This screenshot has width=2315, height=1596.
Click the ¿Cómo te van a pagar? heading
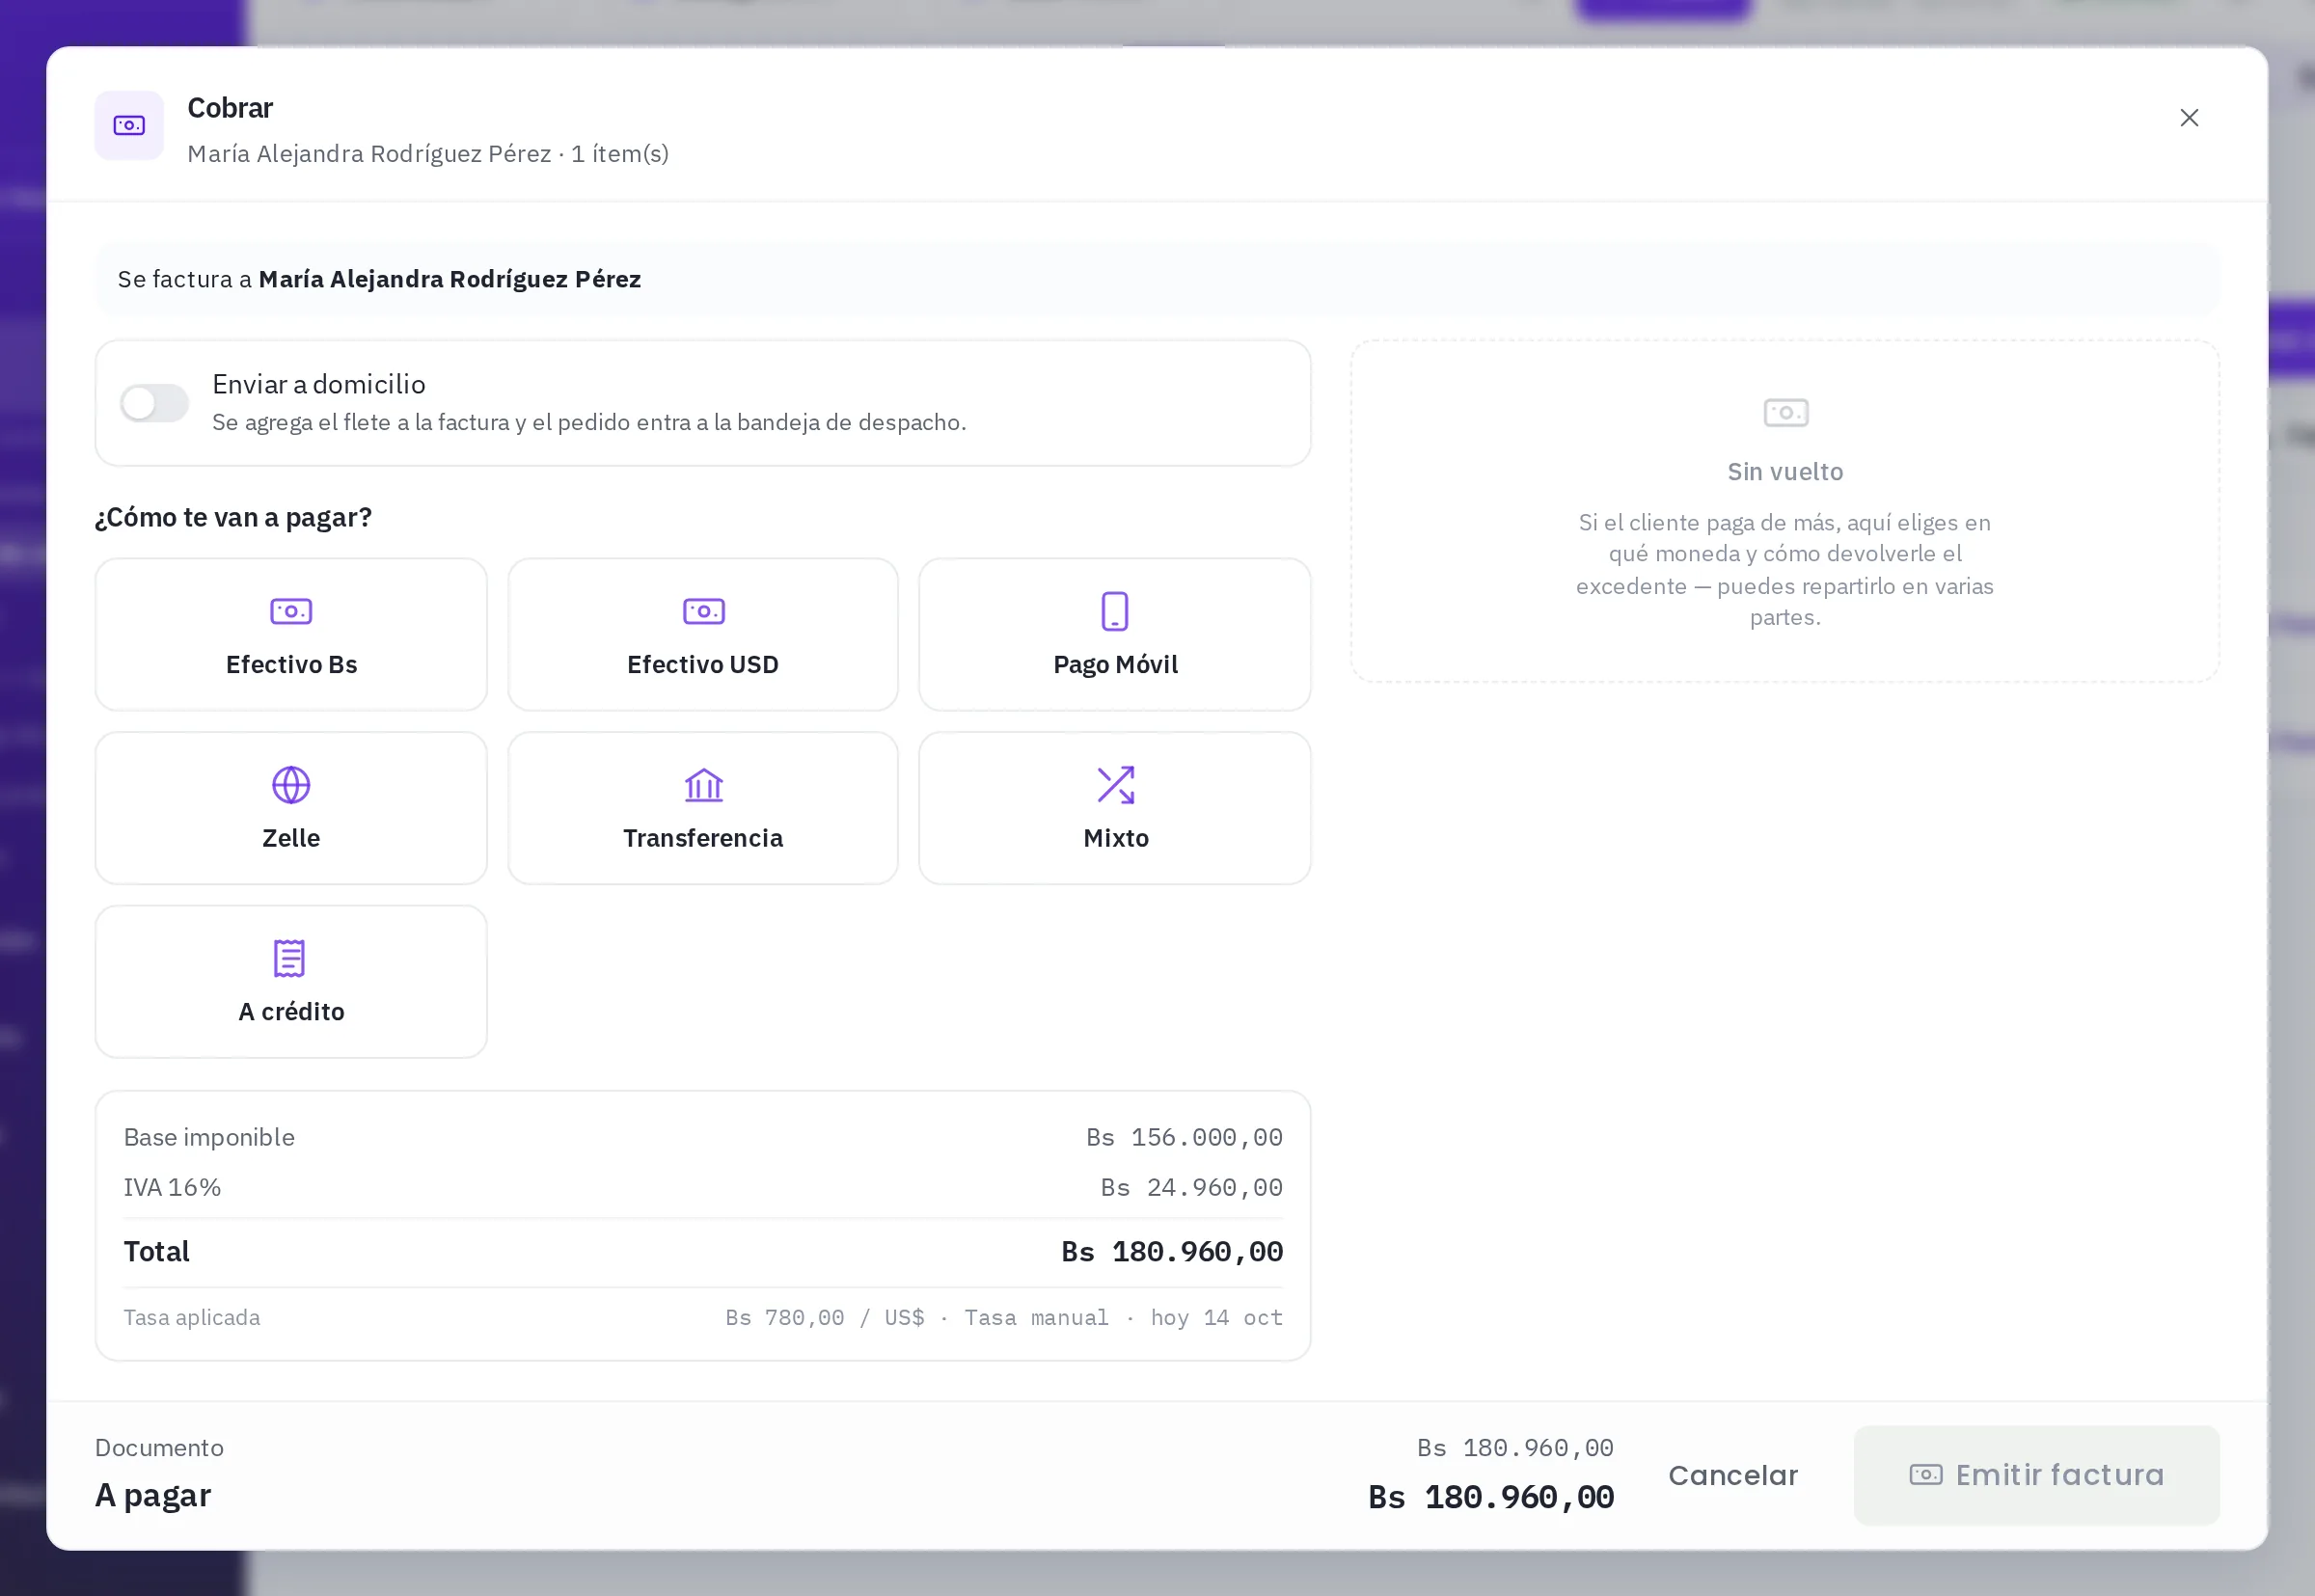click(233, 517)
